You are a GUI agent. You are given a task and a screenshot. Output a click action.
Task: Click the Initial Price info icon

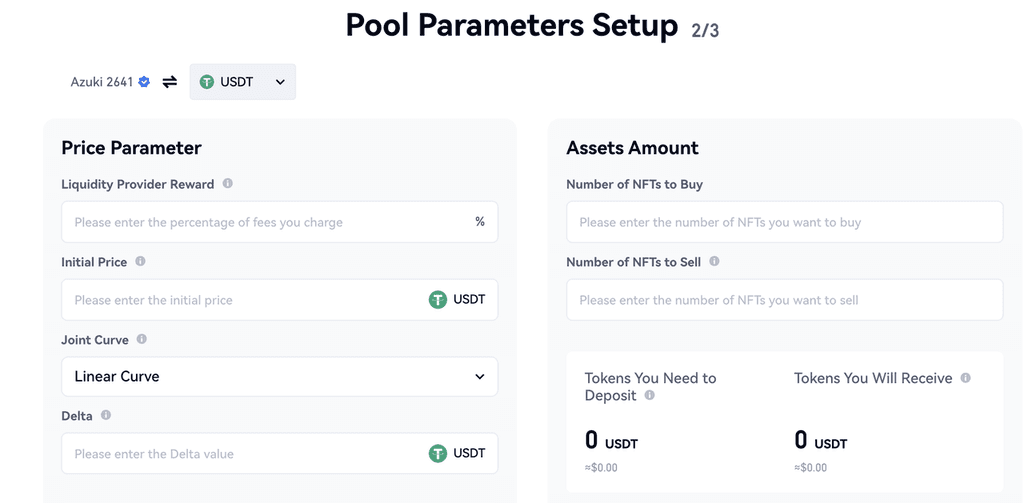tap(140, 262)
